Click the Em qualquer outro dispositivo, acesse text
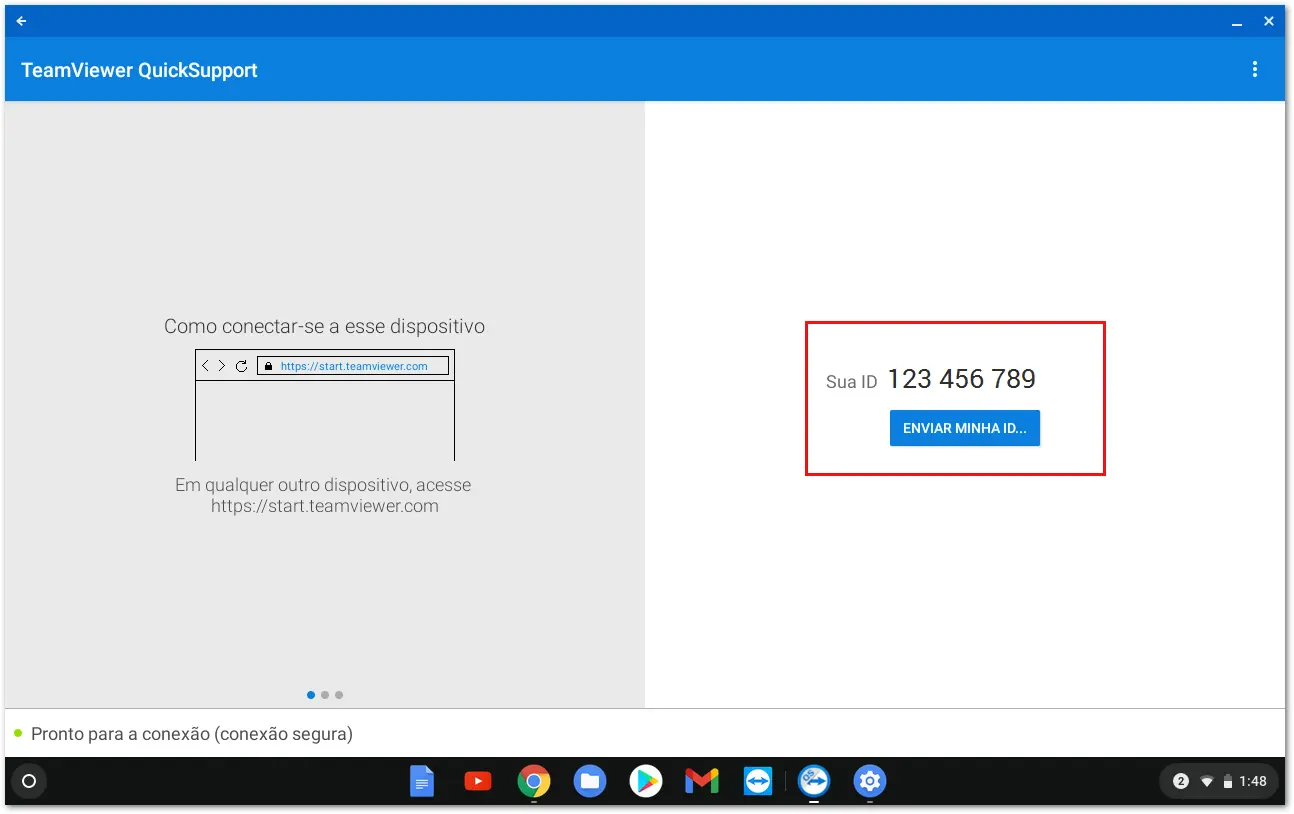The image size is (1294, 814). point(323,485)
